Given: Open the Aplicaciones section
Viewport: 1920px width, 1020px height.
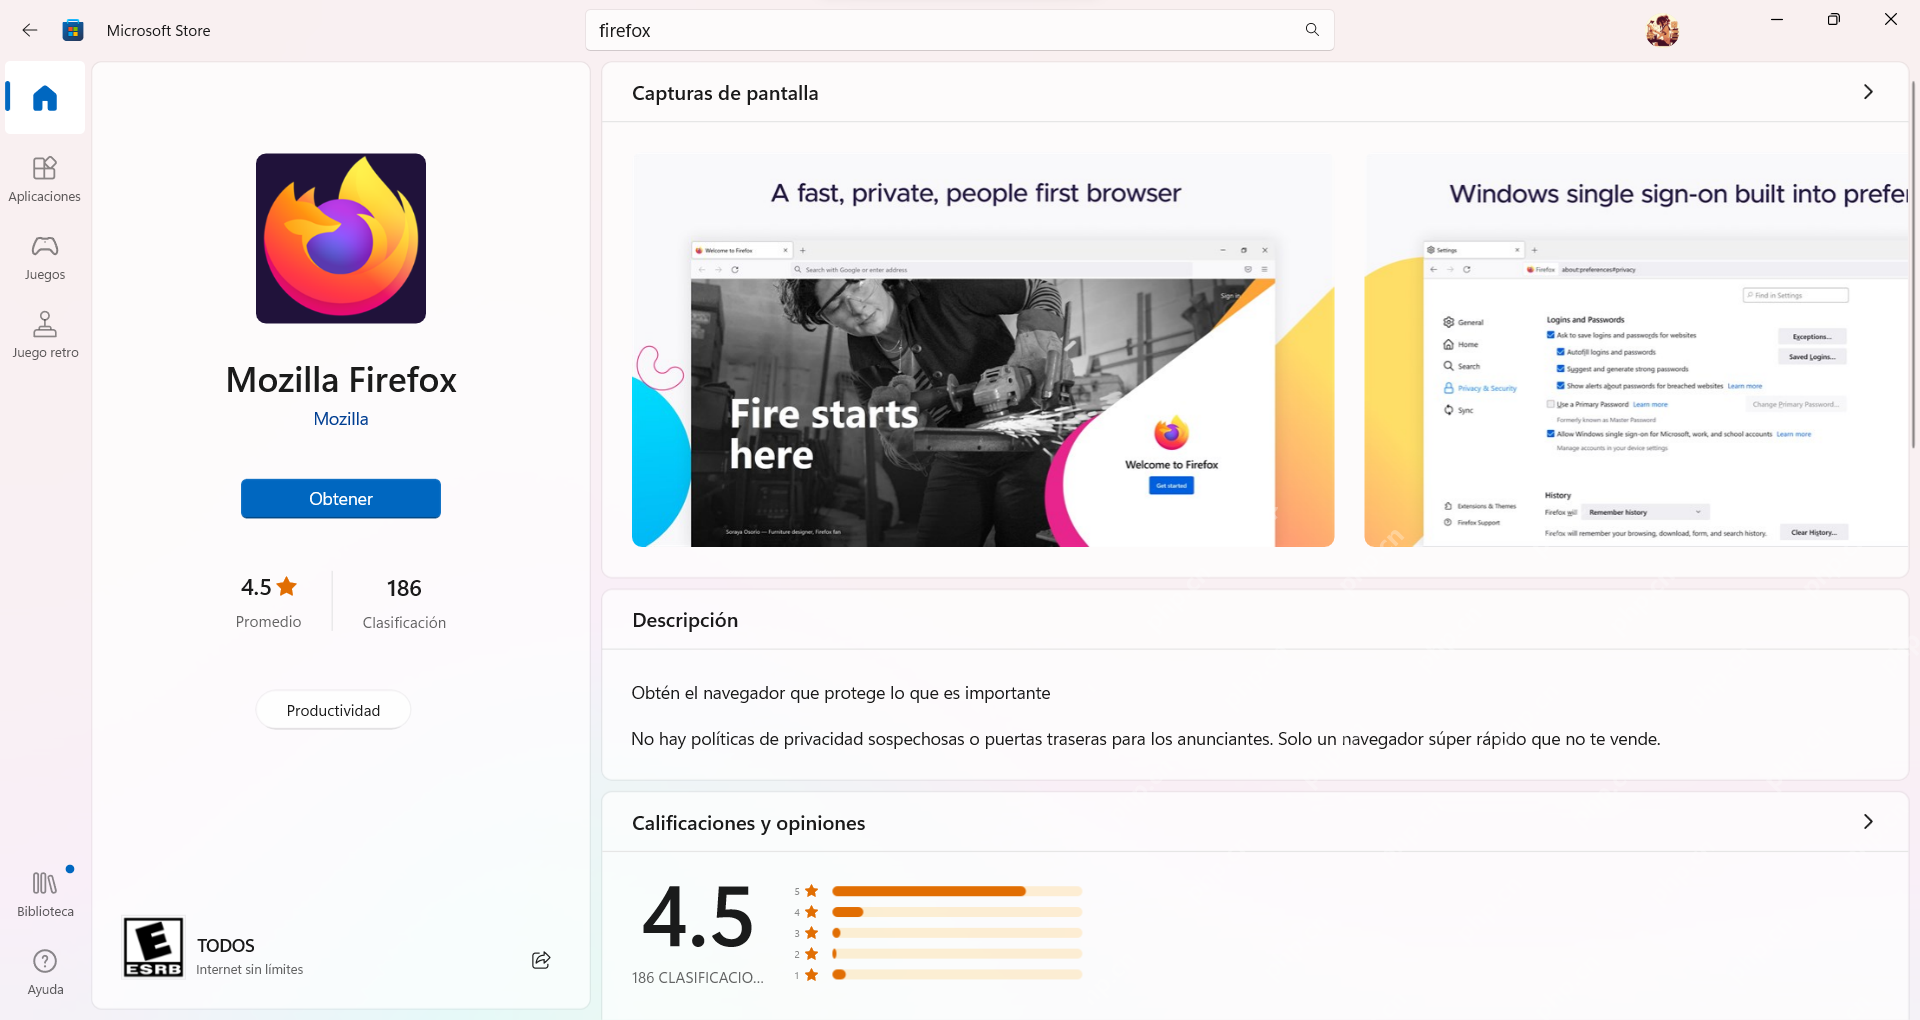Looking at the screenshot, I should [x=45, y=179].
